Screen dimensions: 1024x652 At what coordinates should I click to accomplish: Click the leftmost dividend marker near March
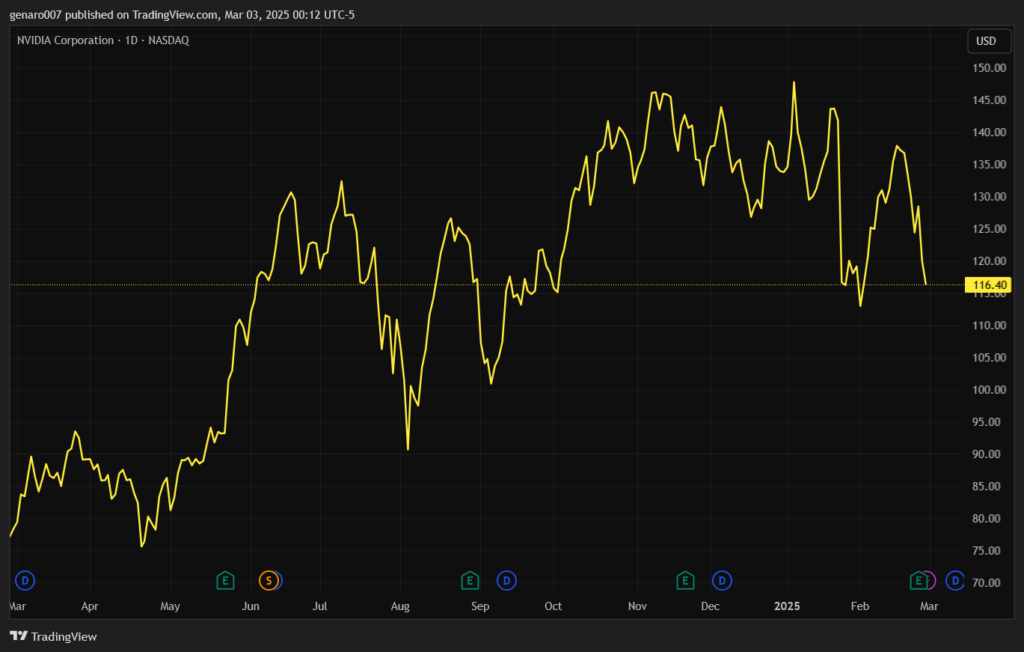(25, 580)
